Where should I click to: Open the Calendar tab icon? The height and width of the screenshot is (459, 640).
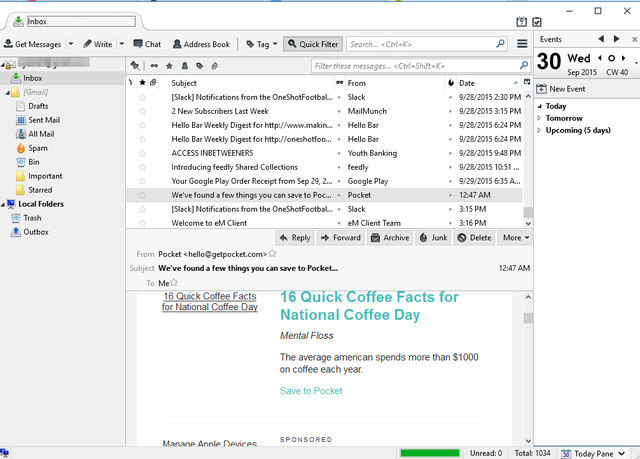(x=522, y=22)
